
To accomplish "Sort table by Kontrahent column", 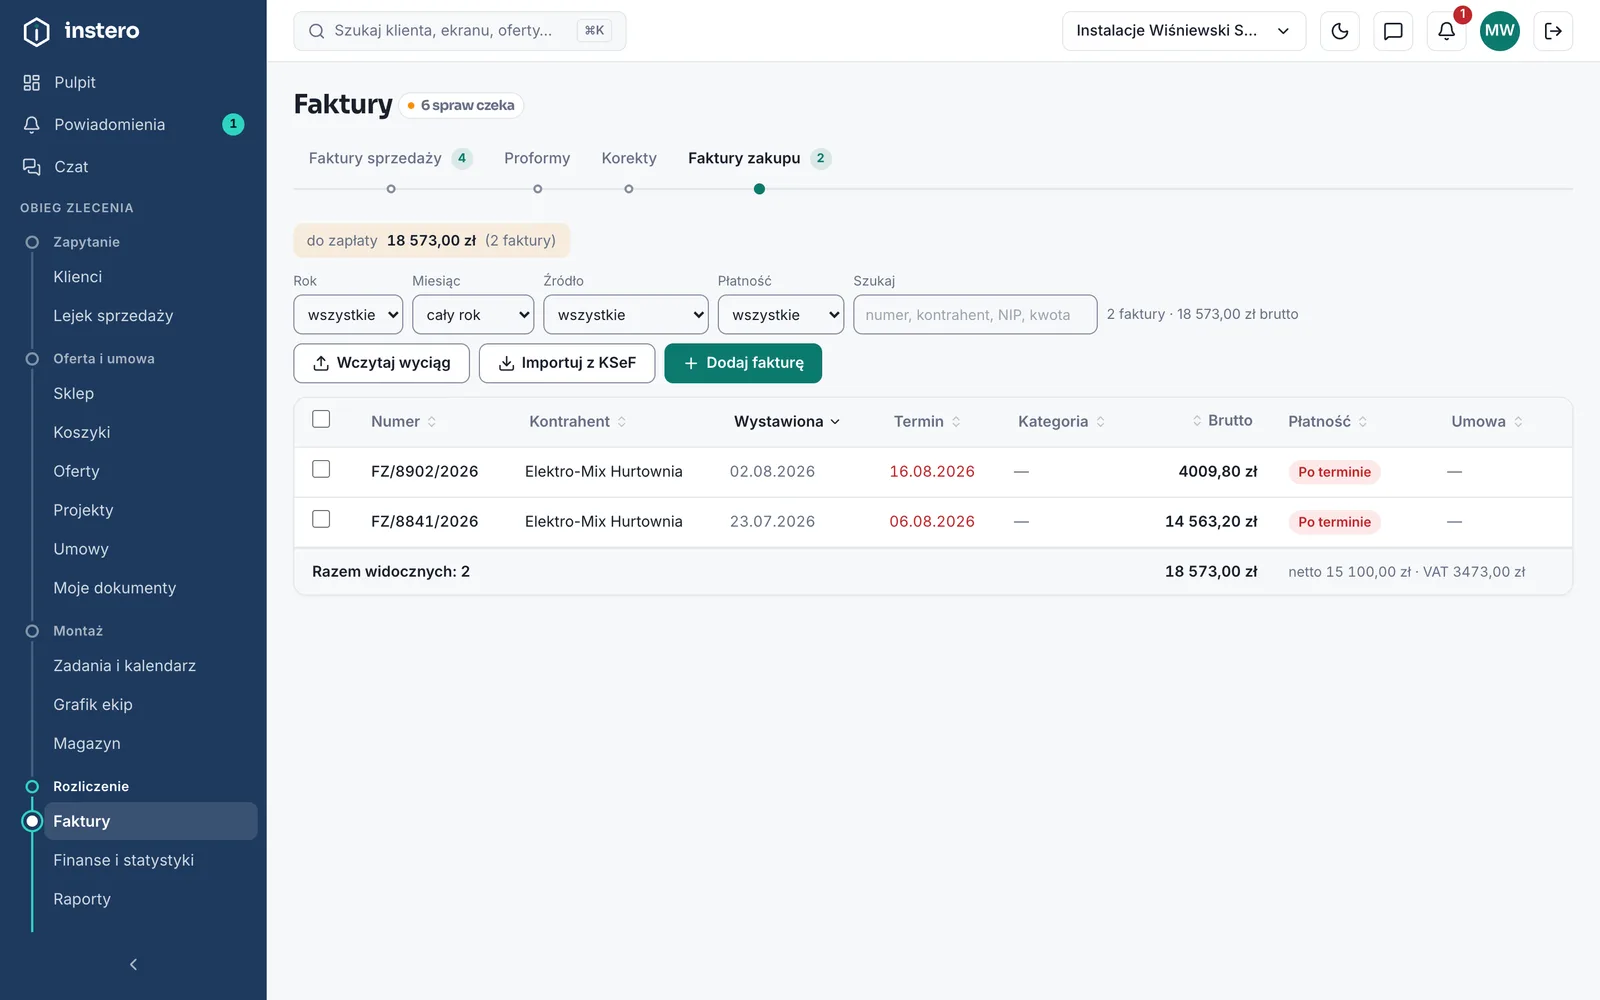I will click(x=577, y=421).
